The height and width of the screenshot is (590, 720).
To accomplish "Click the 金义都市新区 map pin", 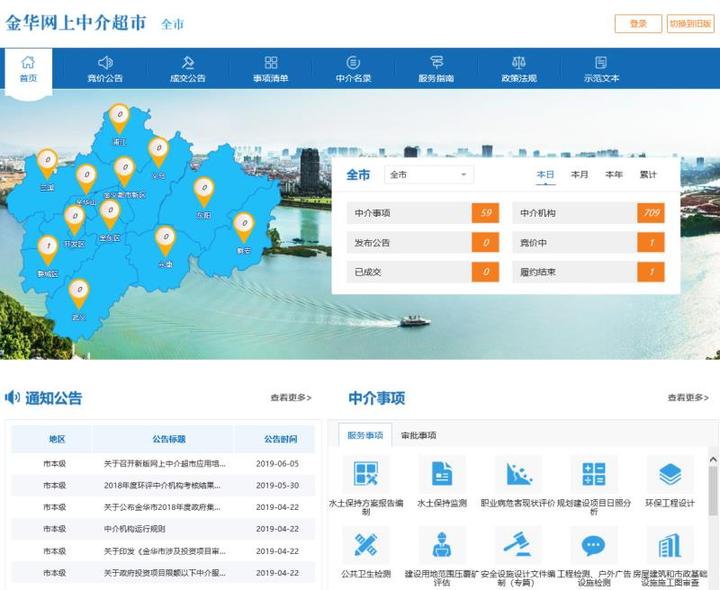I will pos(124,171).
